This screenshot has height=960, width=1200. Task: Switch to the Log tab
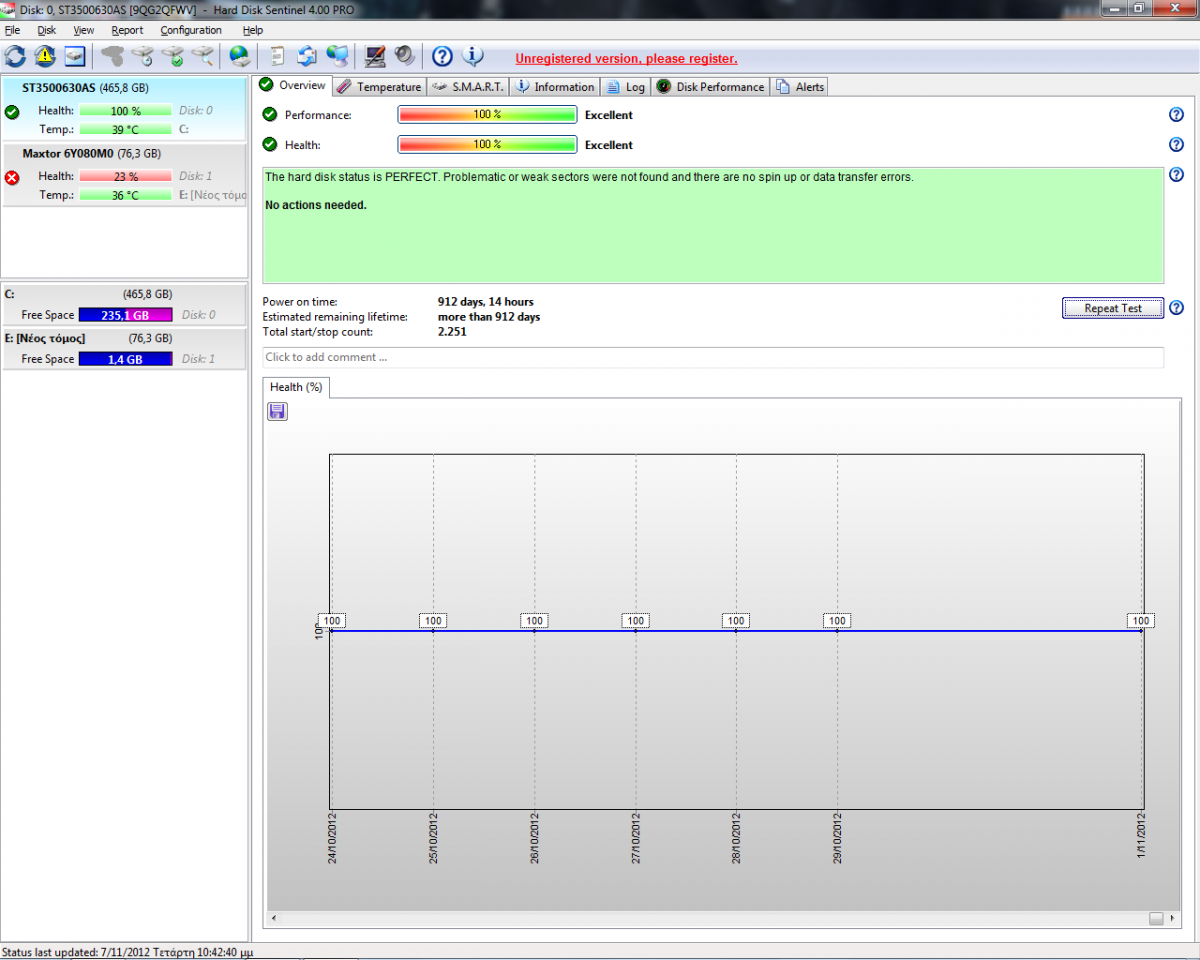point(626,87)
